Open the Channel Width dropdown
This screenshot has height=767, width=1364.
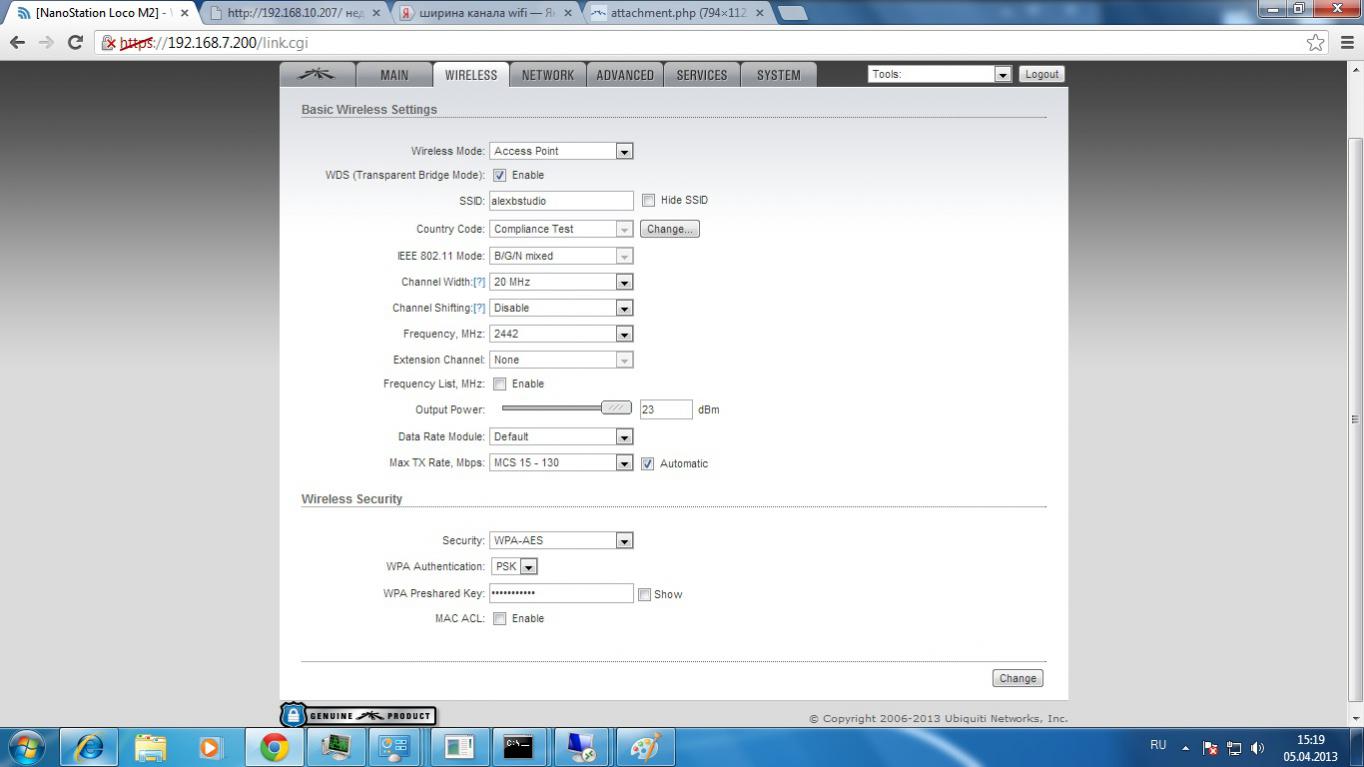pyautogui.click(x=561, y=282)
